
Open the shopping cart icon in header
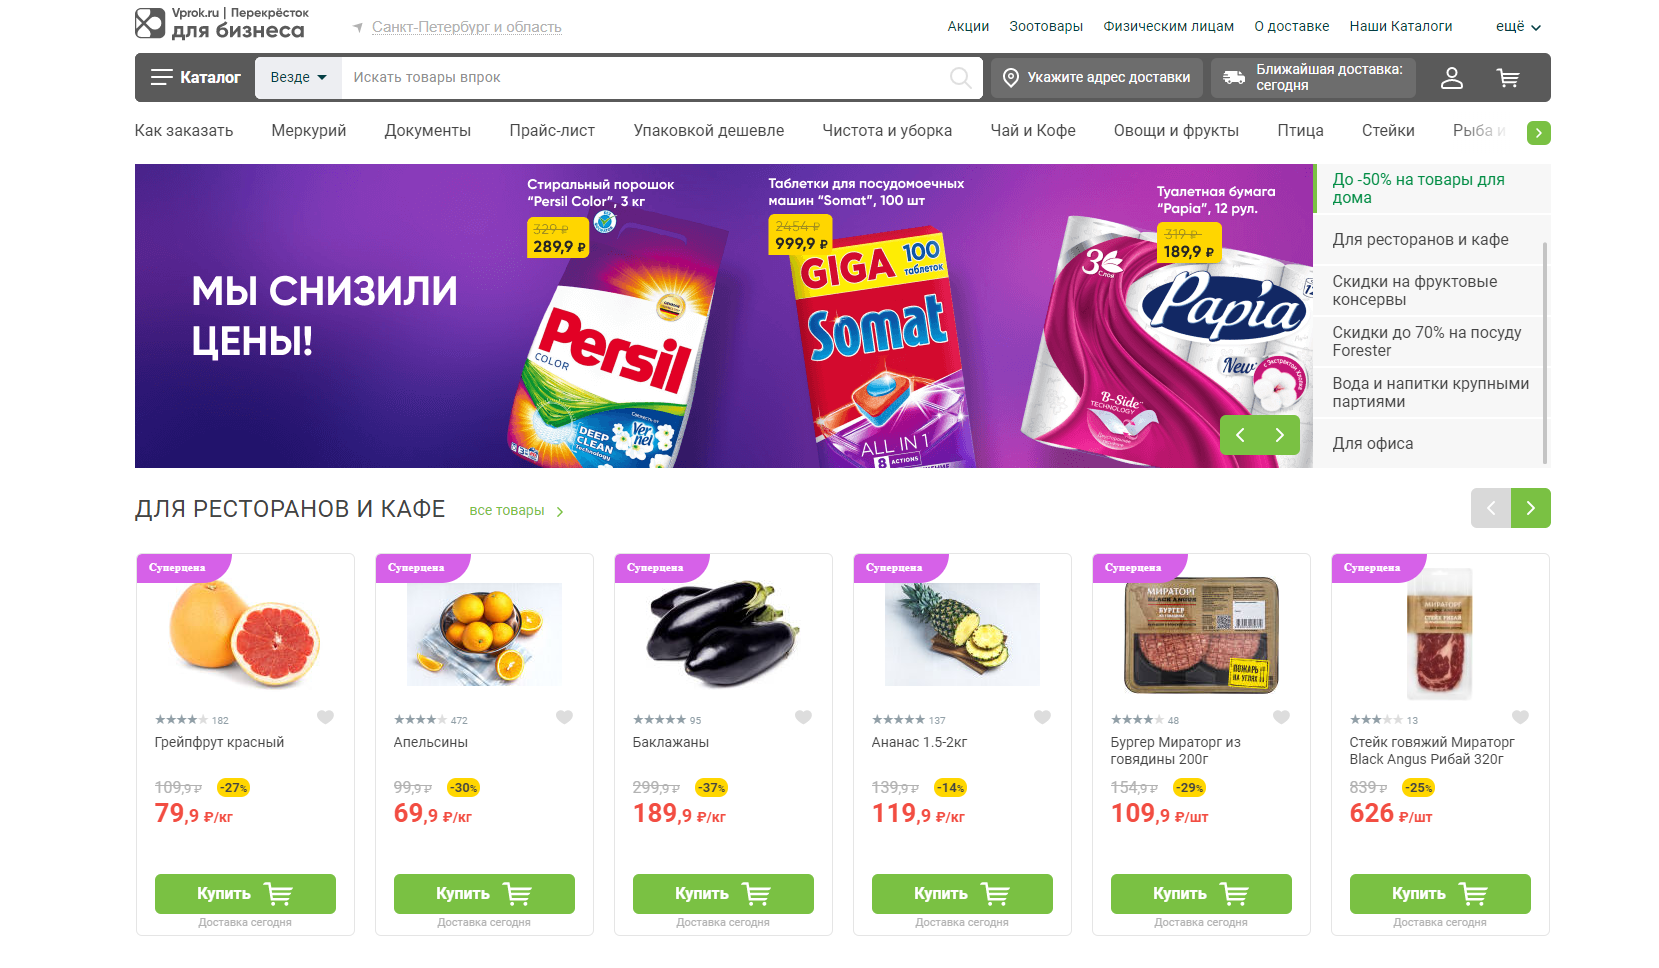(x=1508, y=78)
